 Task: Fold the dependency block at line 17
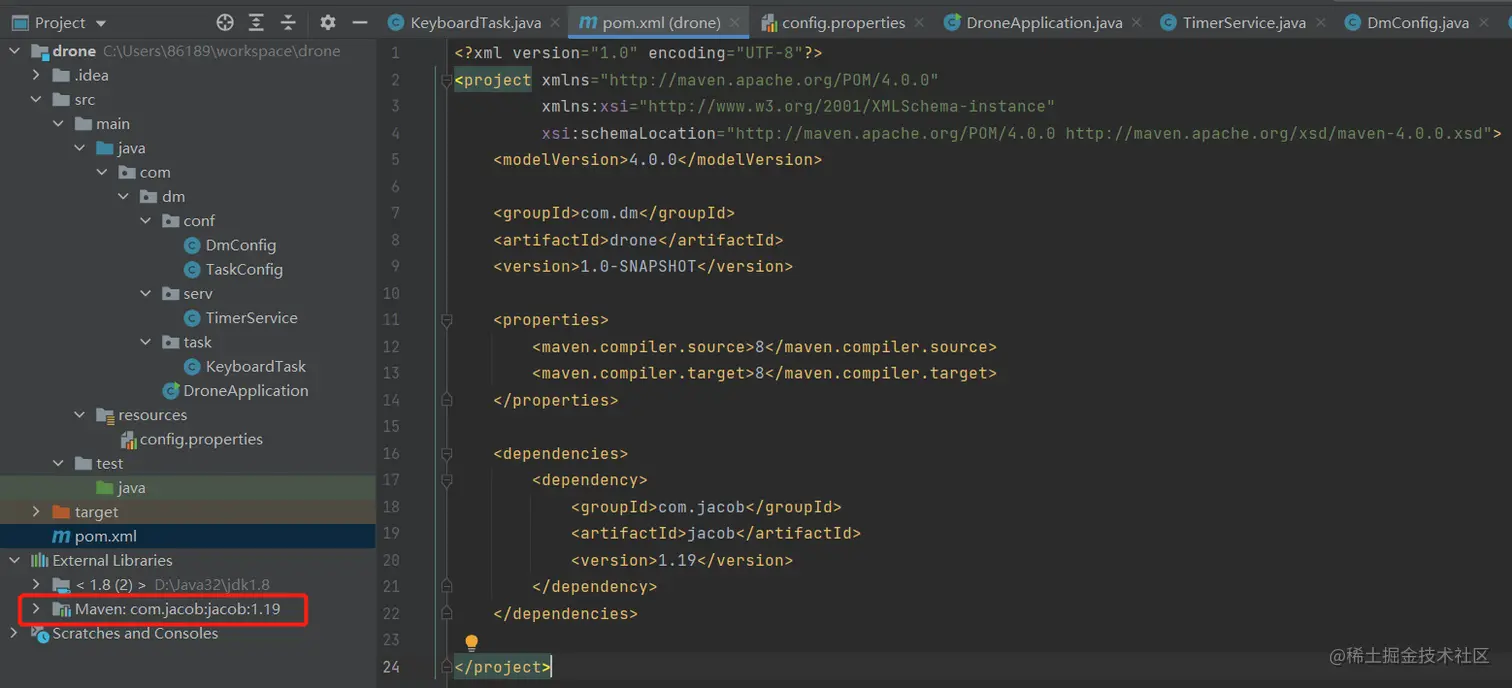[x=447, y=480]
